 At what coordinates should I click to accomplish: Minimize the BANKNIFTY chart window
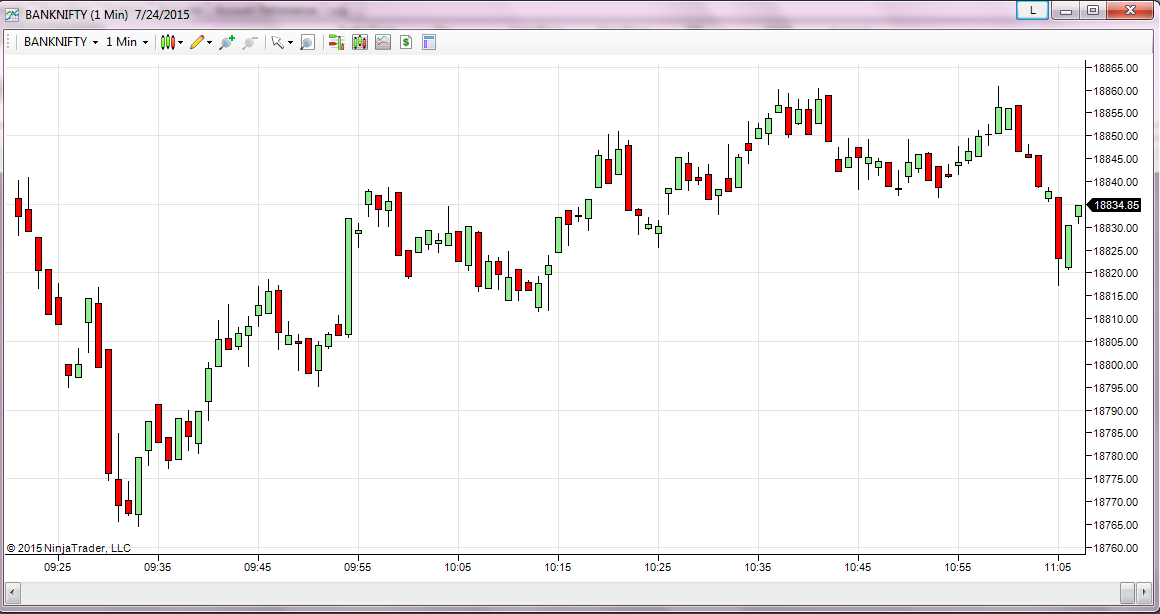click(x=1067, y=10)
